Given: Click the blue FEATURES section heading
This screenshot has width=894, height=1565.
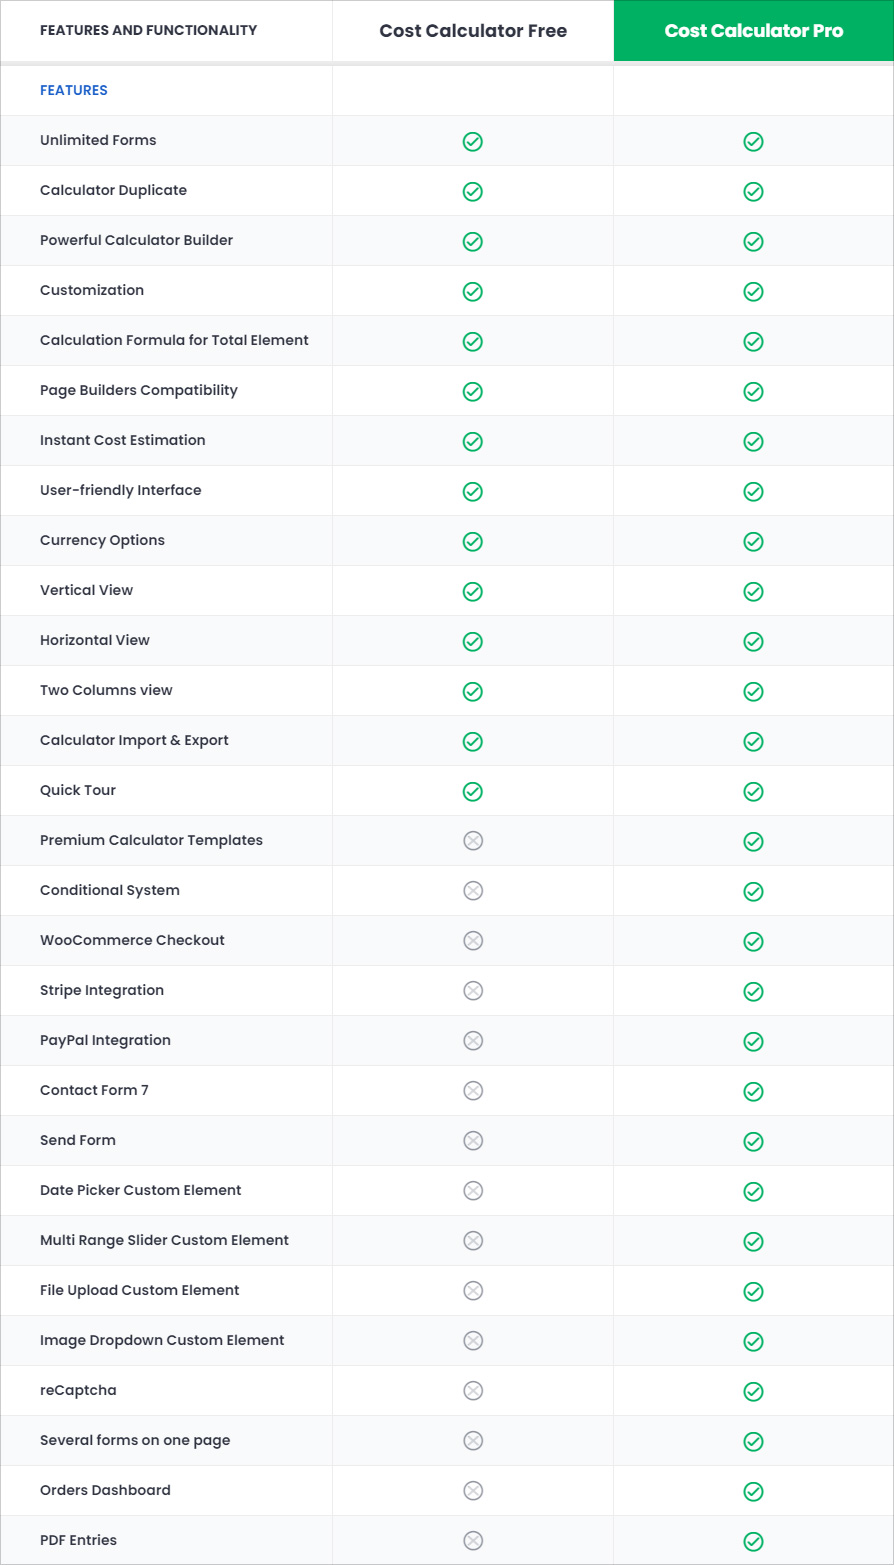Looking at the screenshot, I should pyautogui.click(x=74, y=90).
